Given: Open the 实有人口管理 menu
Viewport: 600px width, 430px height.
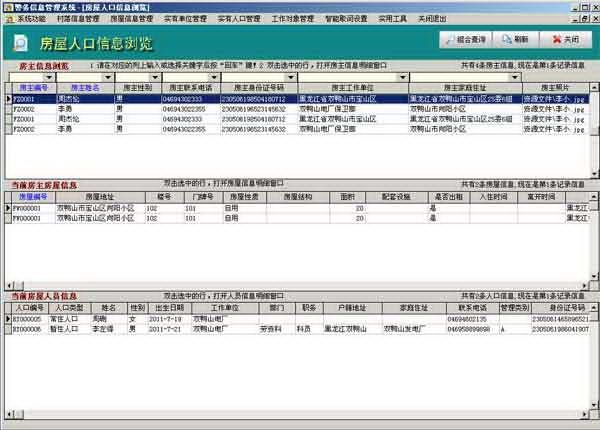Looking at the screenshot, I should click(x=238, y=18).
